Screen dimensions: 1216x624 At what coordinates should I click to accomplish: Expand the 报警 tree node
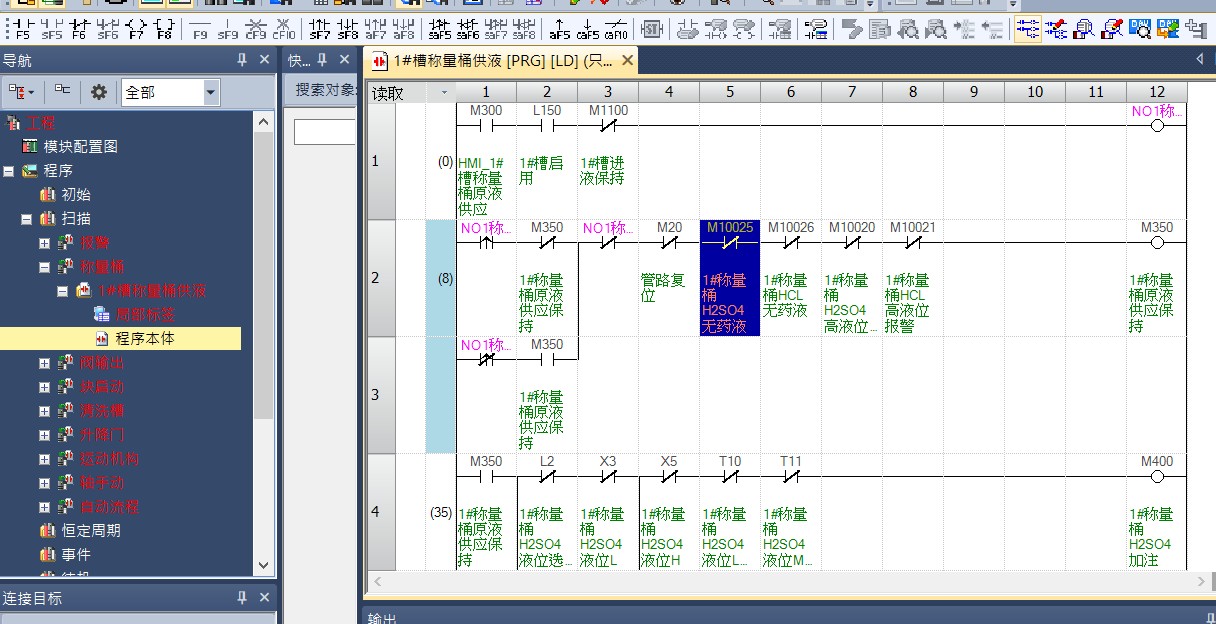point(44,243)
